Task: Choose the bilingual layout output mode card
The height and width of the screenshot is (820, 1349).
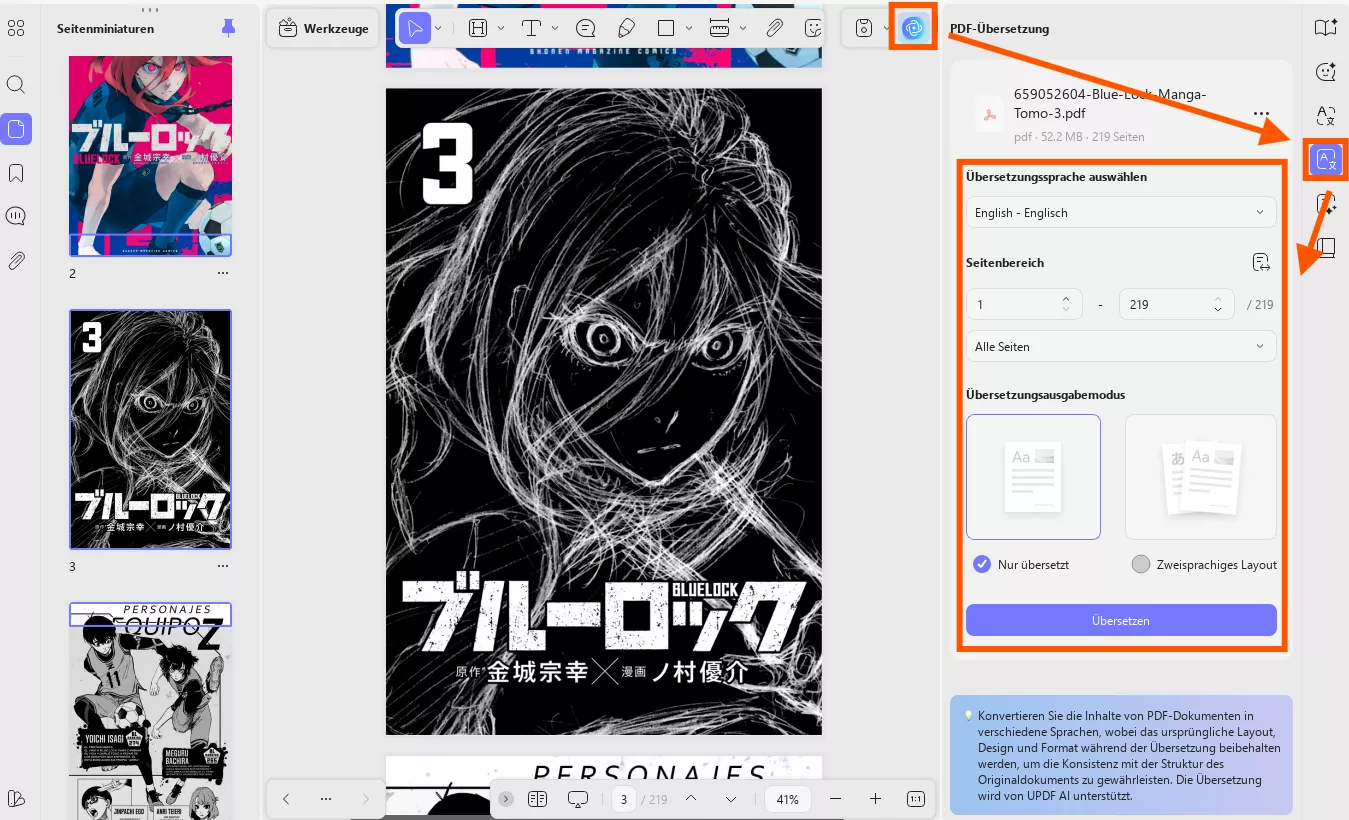Action: 1200,477
